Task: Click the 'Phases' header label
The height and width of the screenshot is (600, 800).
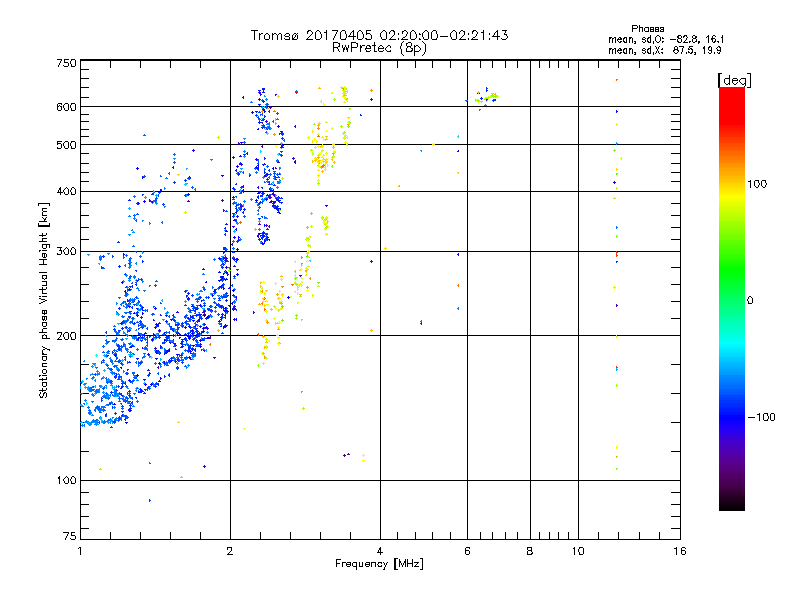Action: click(x=647, y=29)
